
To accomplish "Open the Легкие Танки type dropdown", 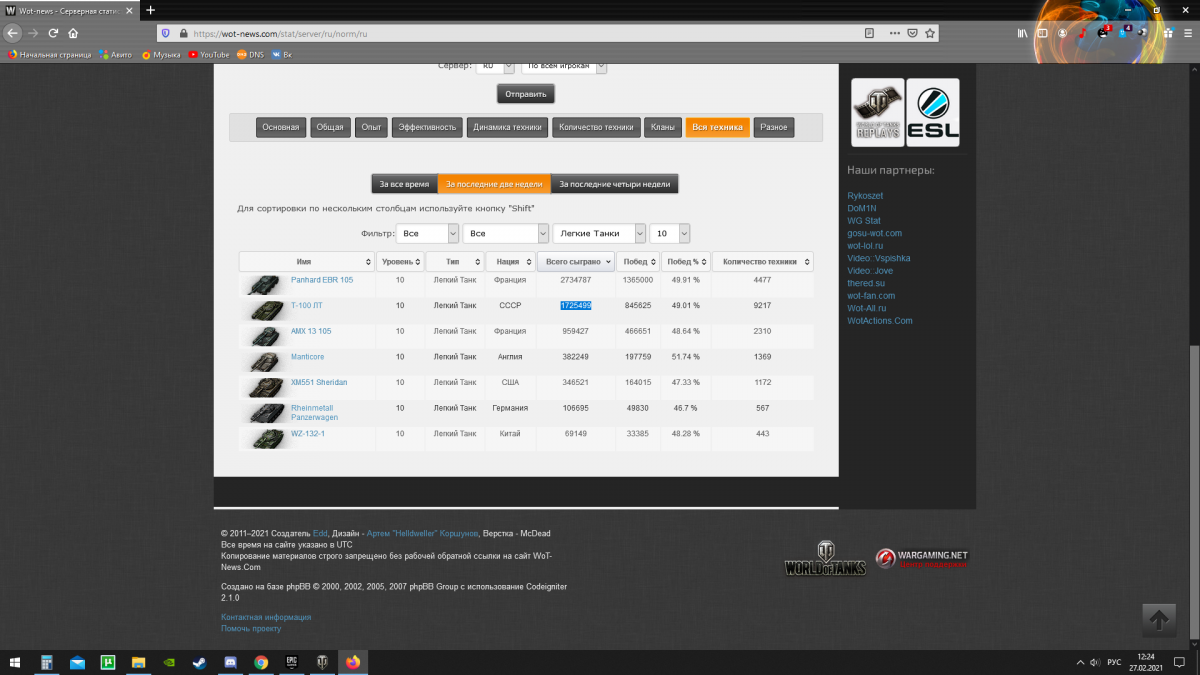I will (599, 233).
